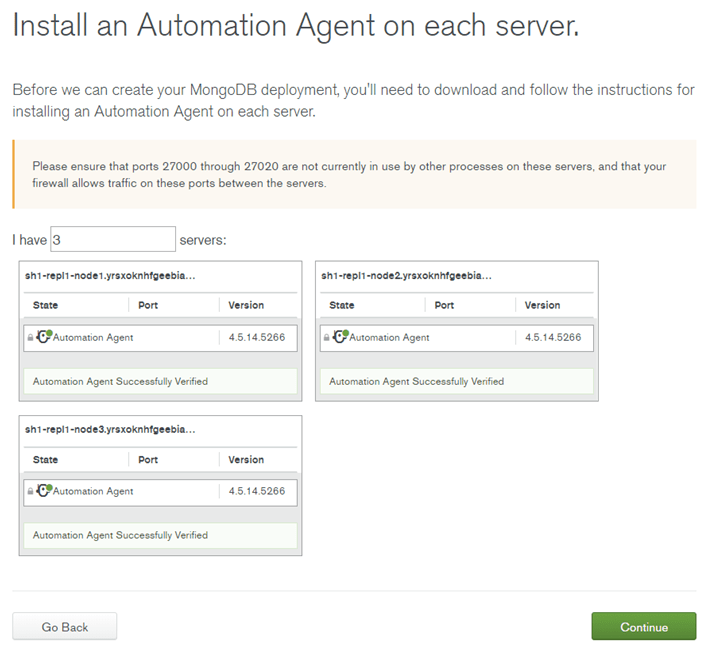
Task: Click the Version column header in node3 card
Action: tap(246, 459)
